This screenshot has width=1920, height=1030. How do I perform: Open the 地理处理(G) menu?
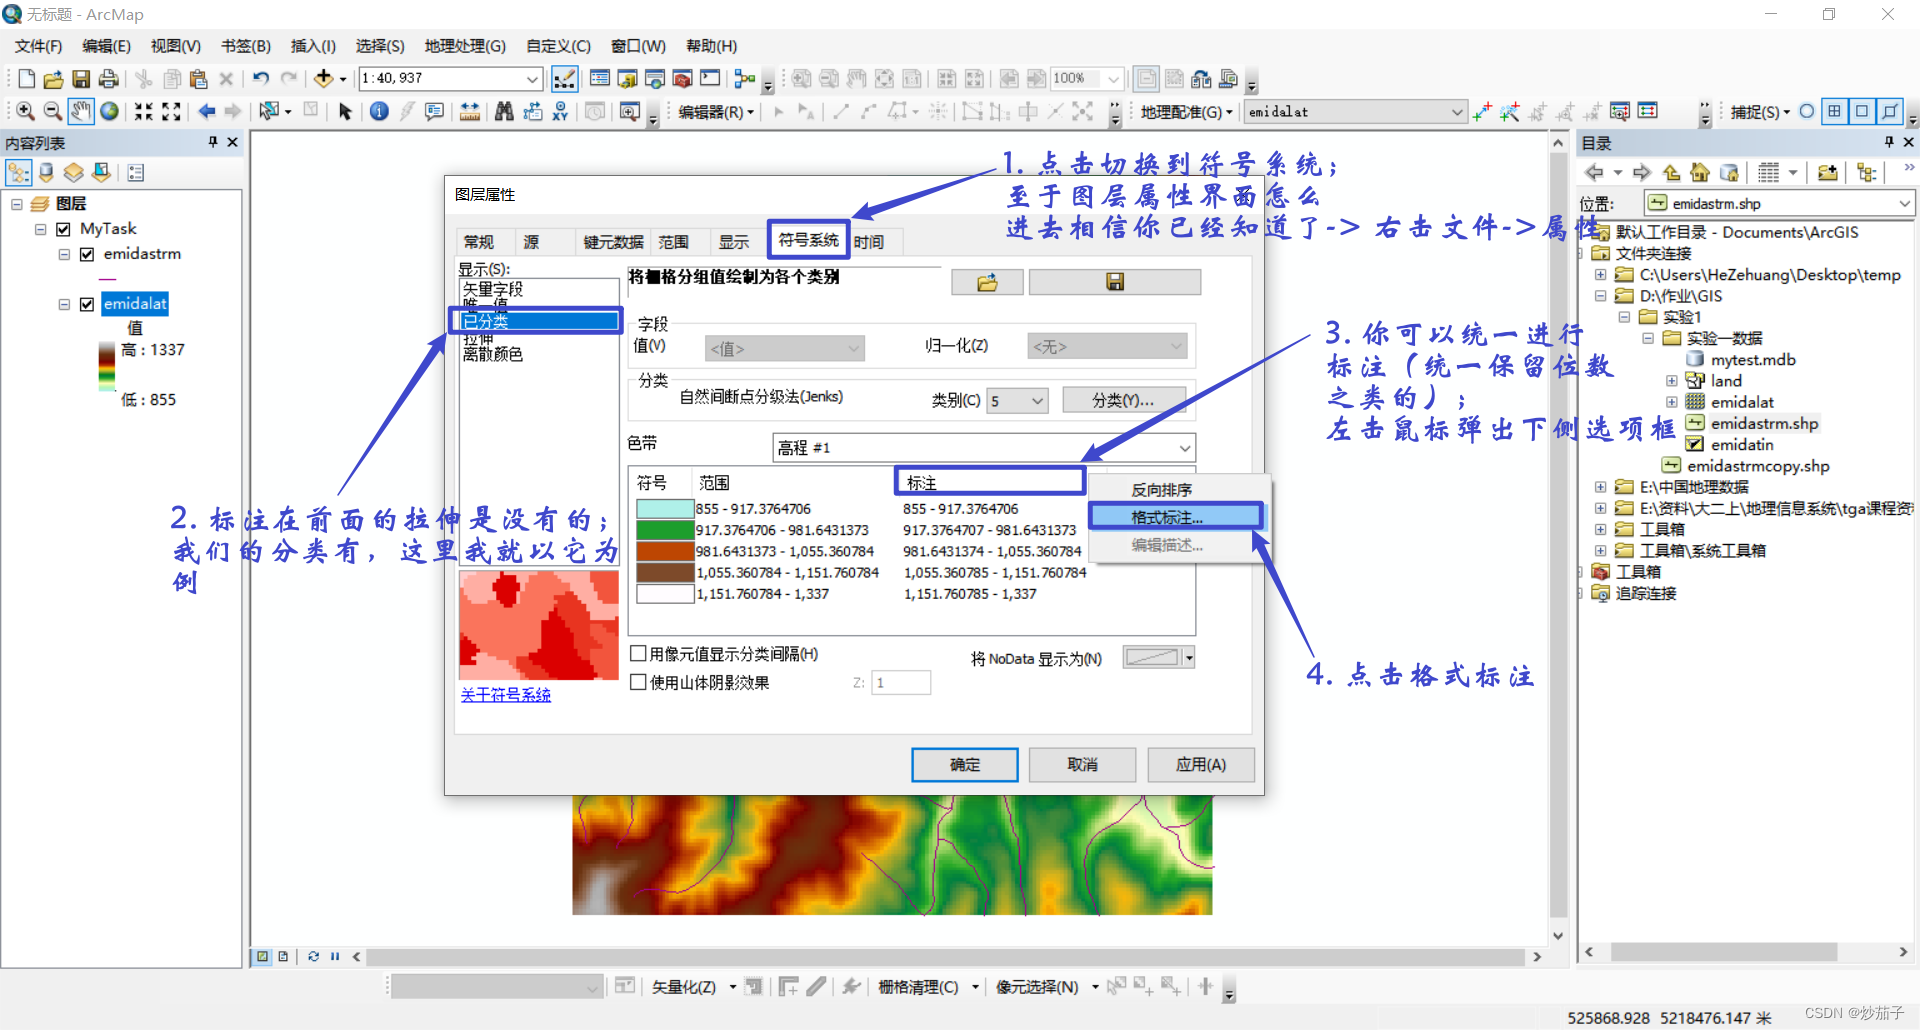pyautogui.click(x=465, y=46)
